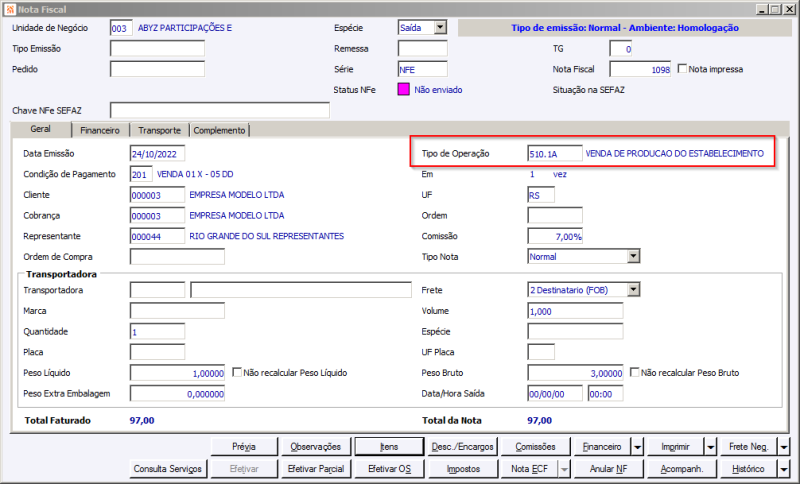Expand the arrow next to Imprimir button
The height and width of the screenshot is (484, 800).
pos(711,447)
